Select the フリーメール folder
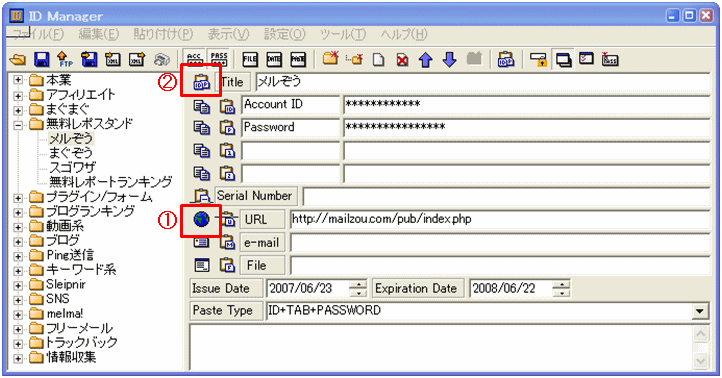The height and width of the screenshot is (378, 722). [79, 329]
